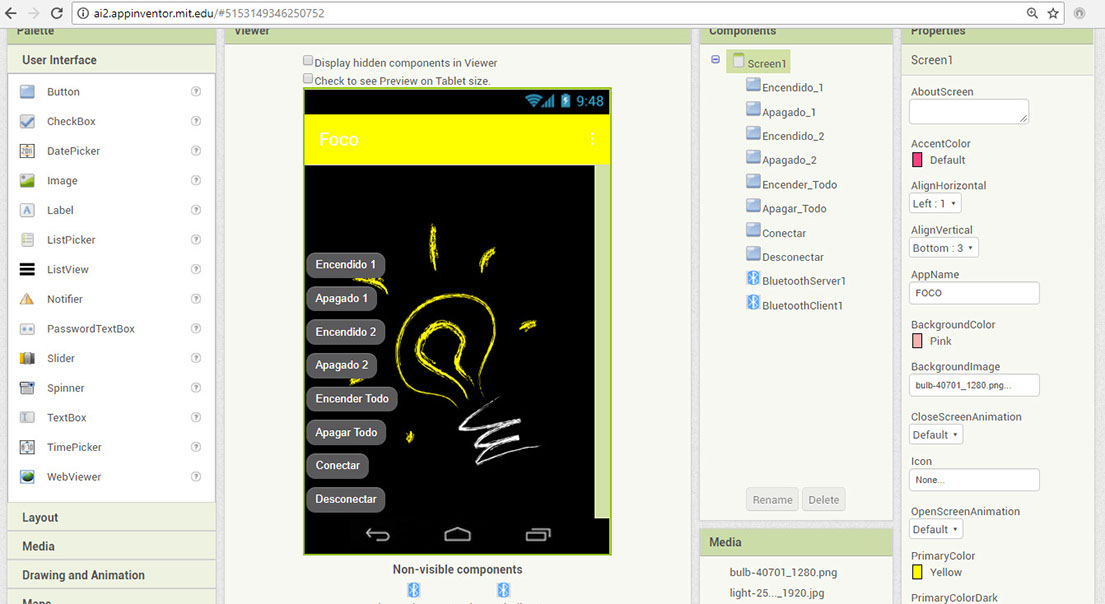This screenshot has height=604, width=1105.
Task: Click Encender Todo button in phone preview
Action: 352,398
